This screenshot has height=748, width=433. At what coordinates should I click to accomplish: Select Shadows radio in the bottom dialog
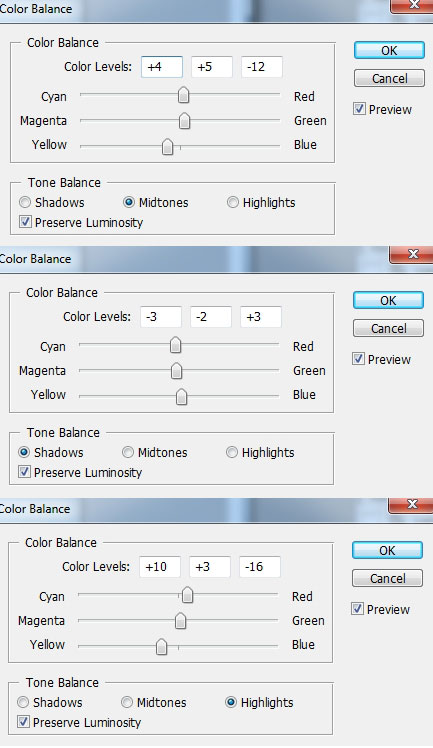point(23,702)
